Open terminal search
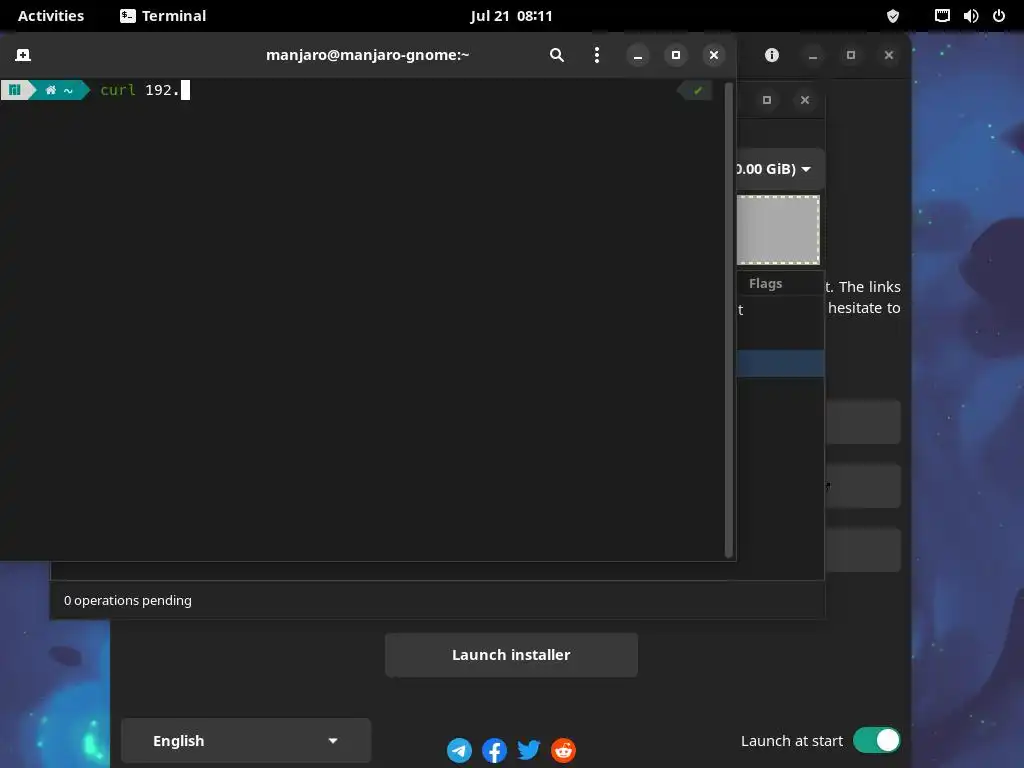Image resolution: width=1024 pixels, height=768 pixels. pyautogui.click(x=556, y=55)
